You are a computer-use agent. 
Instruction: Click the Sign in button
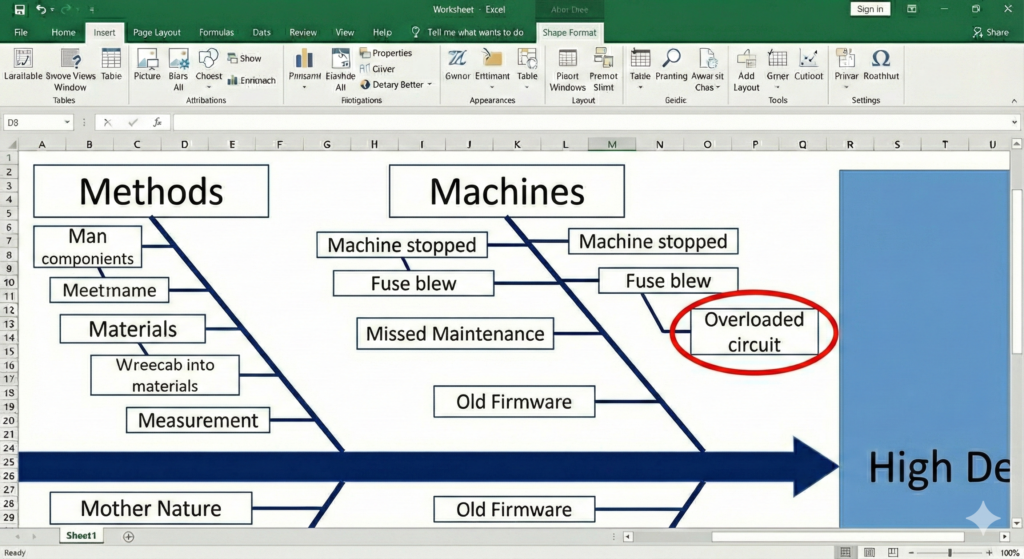tap(870, 9)
